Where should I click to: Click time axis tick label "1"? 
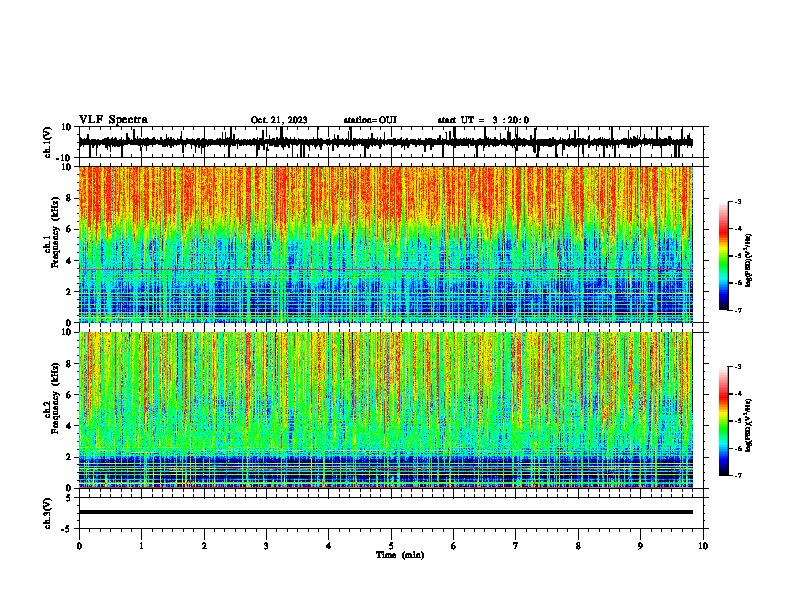click(x=141, y=546)
